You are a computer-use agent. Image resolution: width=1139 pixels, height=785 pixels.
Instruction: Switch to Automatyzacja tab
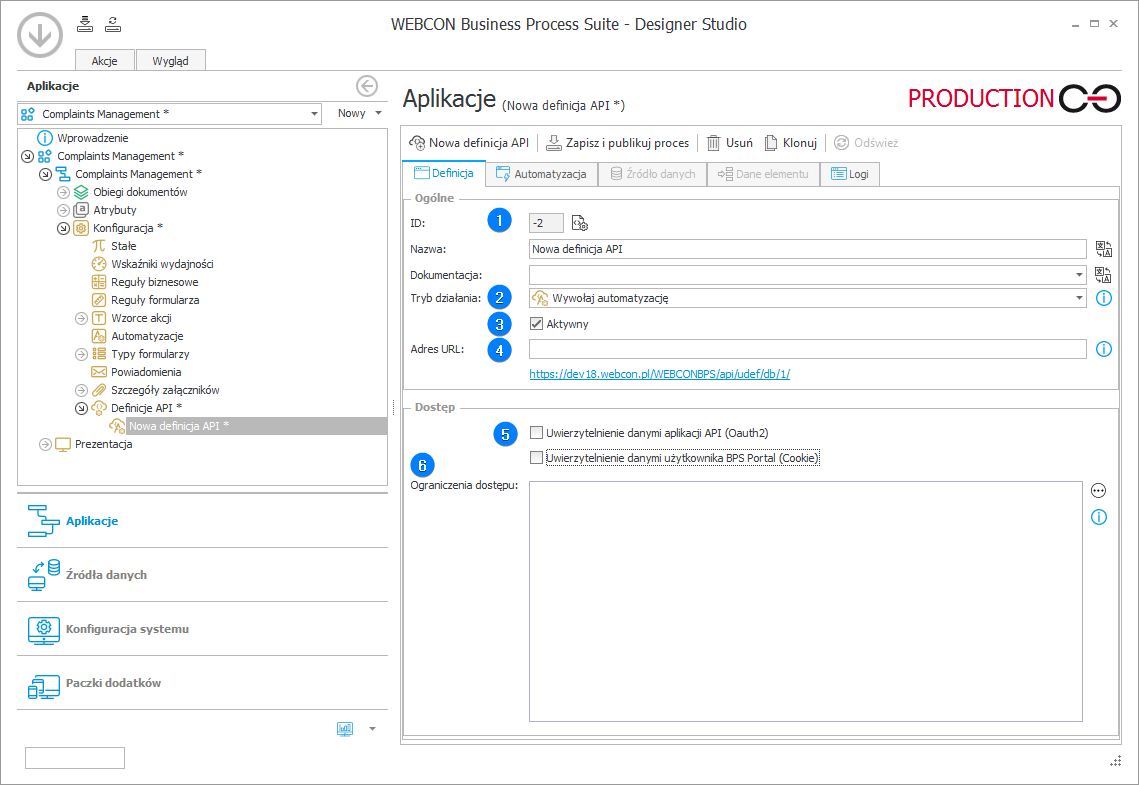[541, 174]
